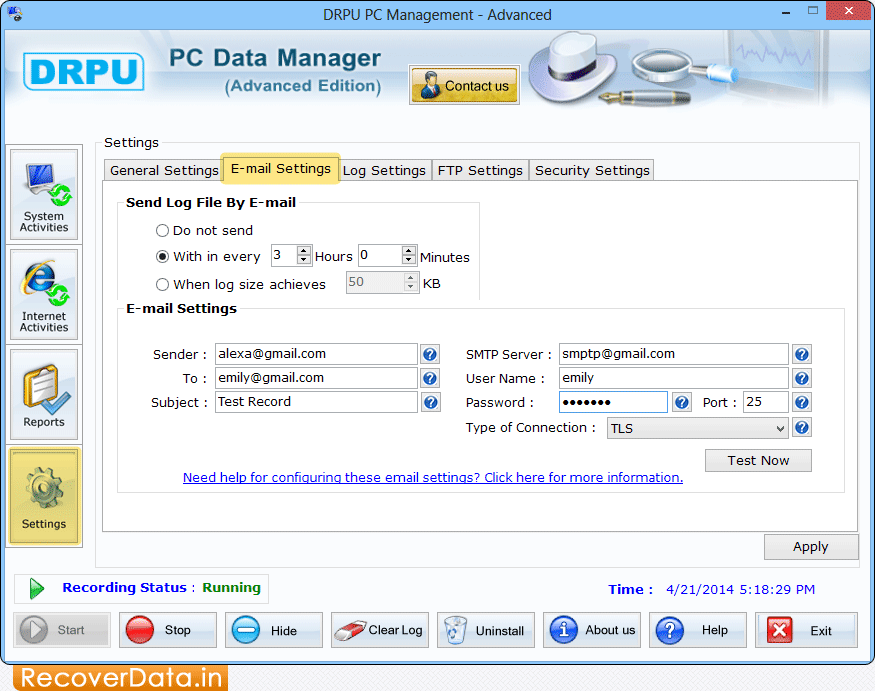
Task: Open Internet Activities panel
Action: [x=44, y=295]
